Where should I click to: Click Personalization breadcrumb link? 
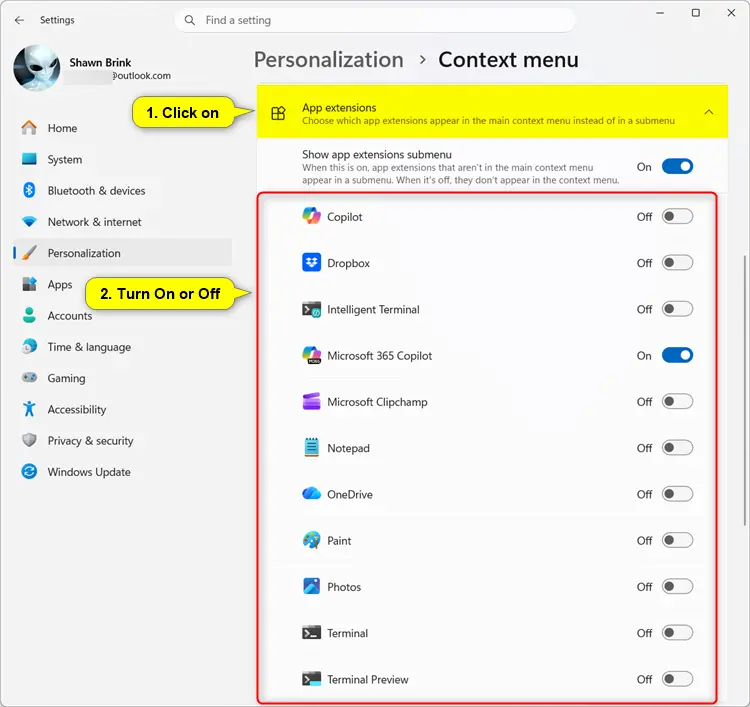pos(329,60)
